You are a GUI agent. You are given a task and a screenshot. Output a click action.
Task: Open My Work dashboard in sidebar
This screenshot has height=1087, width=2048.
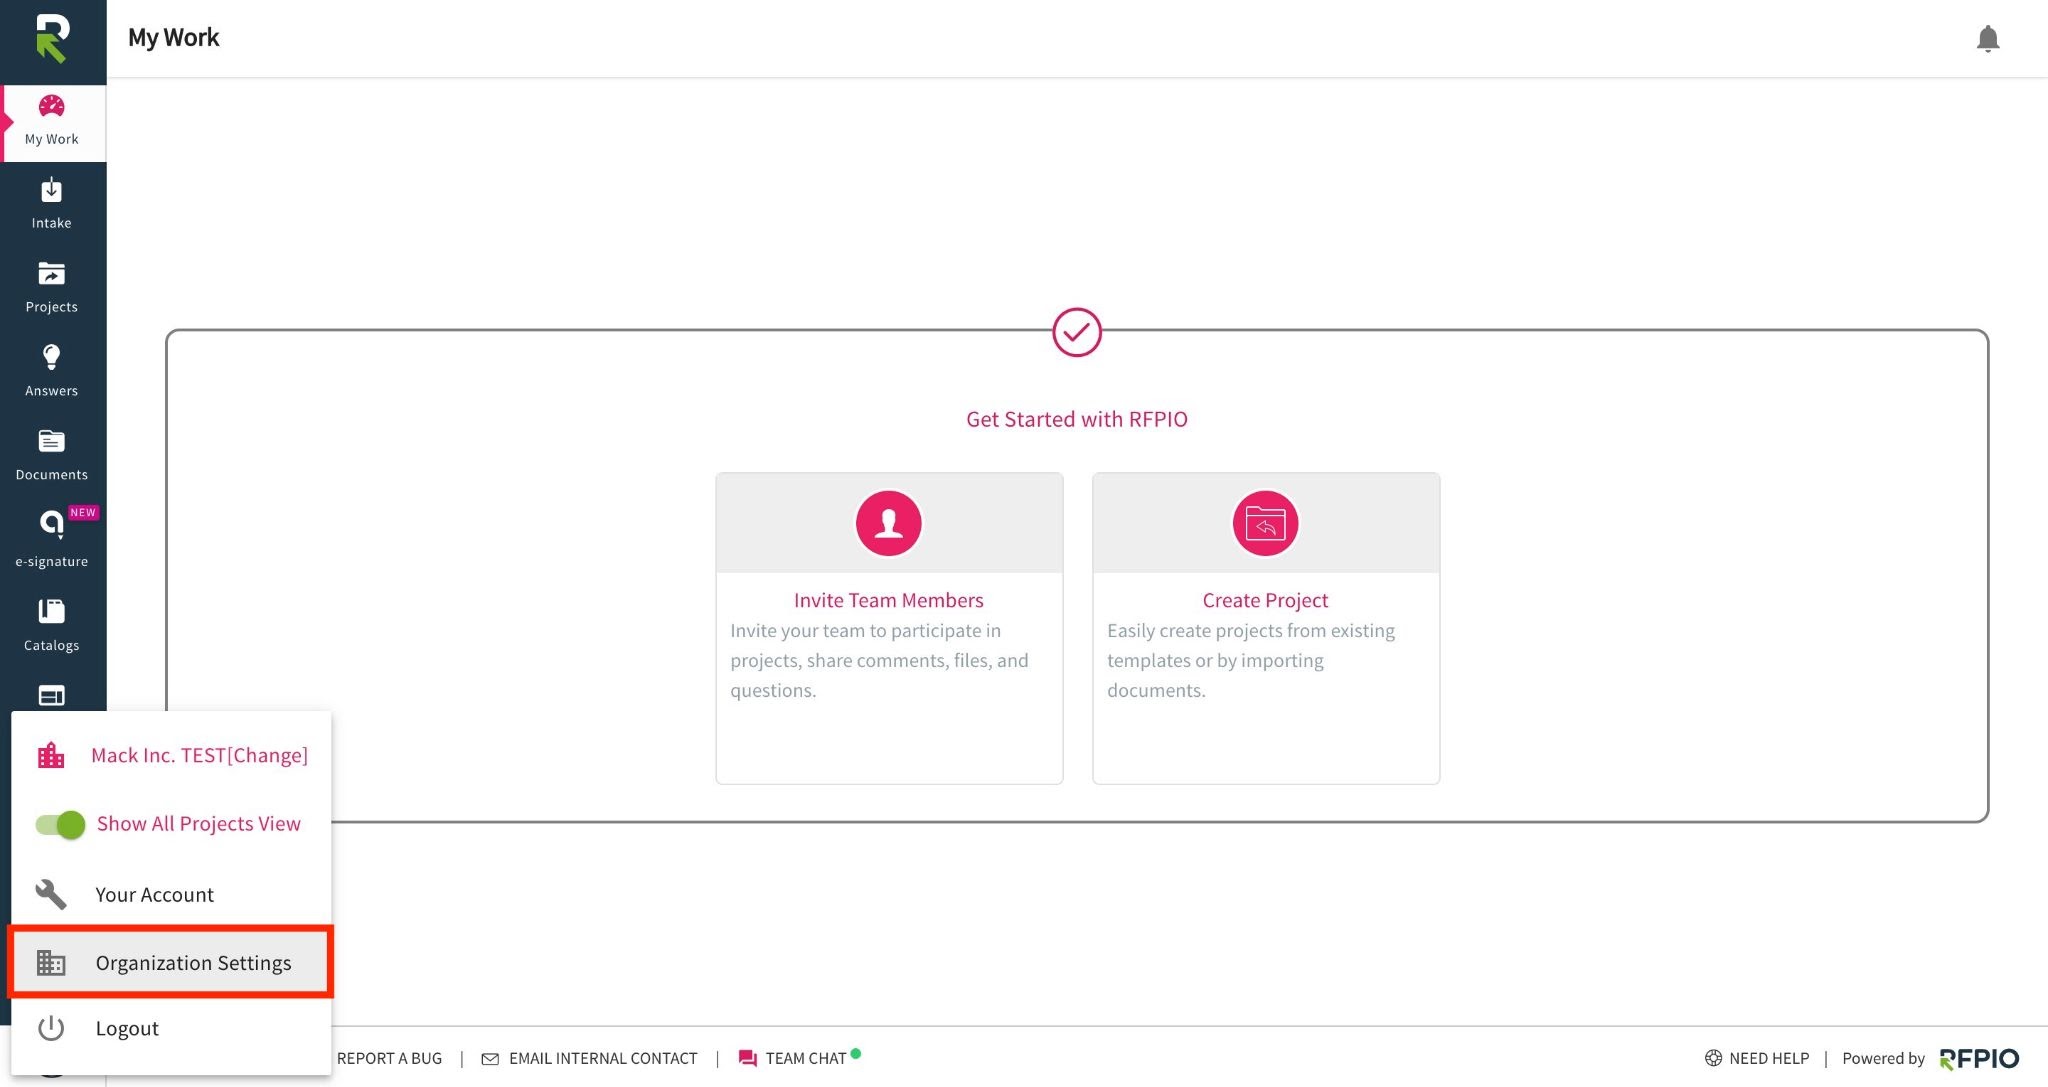[52, 122]
